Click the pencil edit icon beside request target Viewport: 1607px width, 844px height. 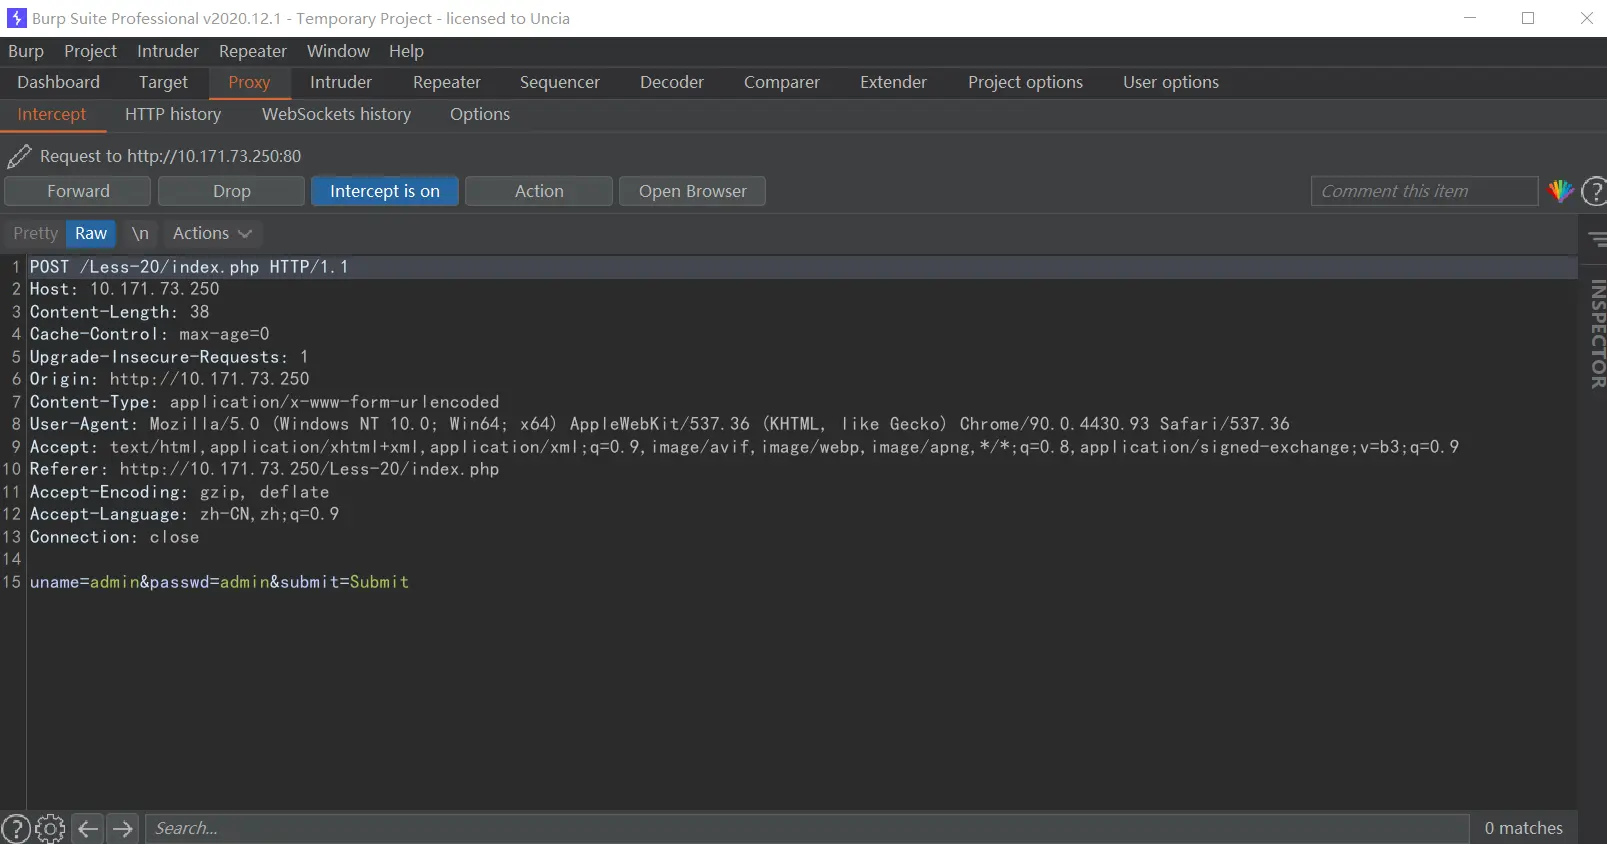tap(19, 156)
